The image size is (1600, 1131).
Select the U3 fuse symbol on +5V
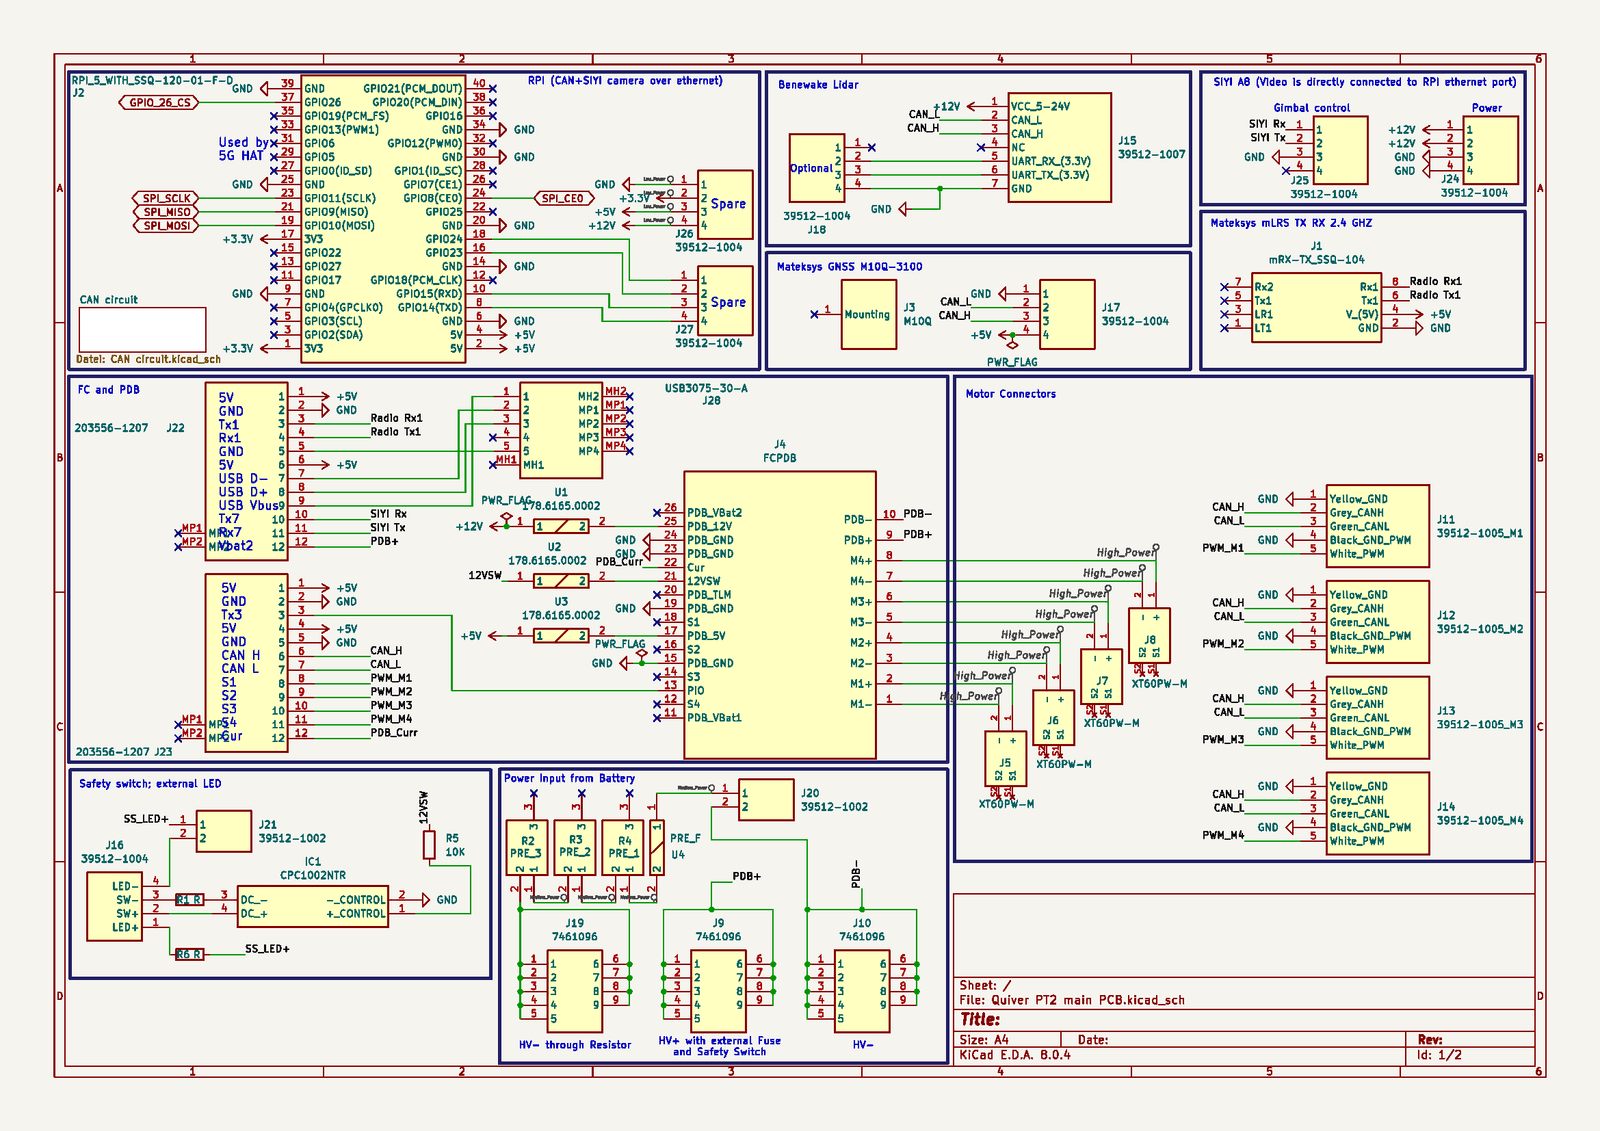561,636
